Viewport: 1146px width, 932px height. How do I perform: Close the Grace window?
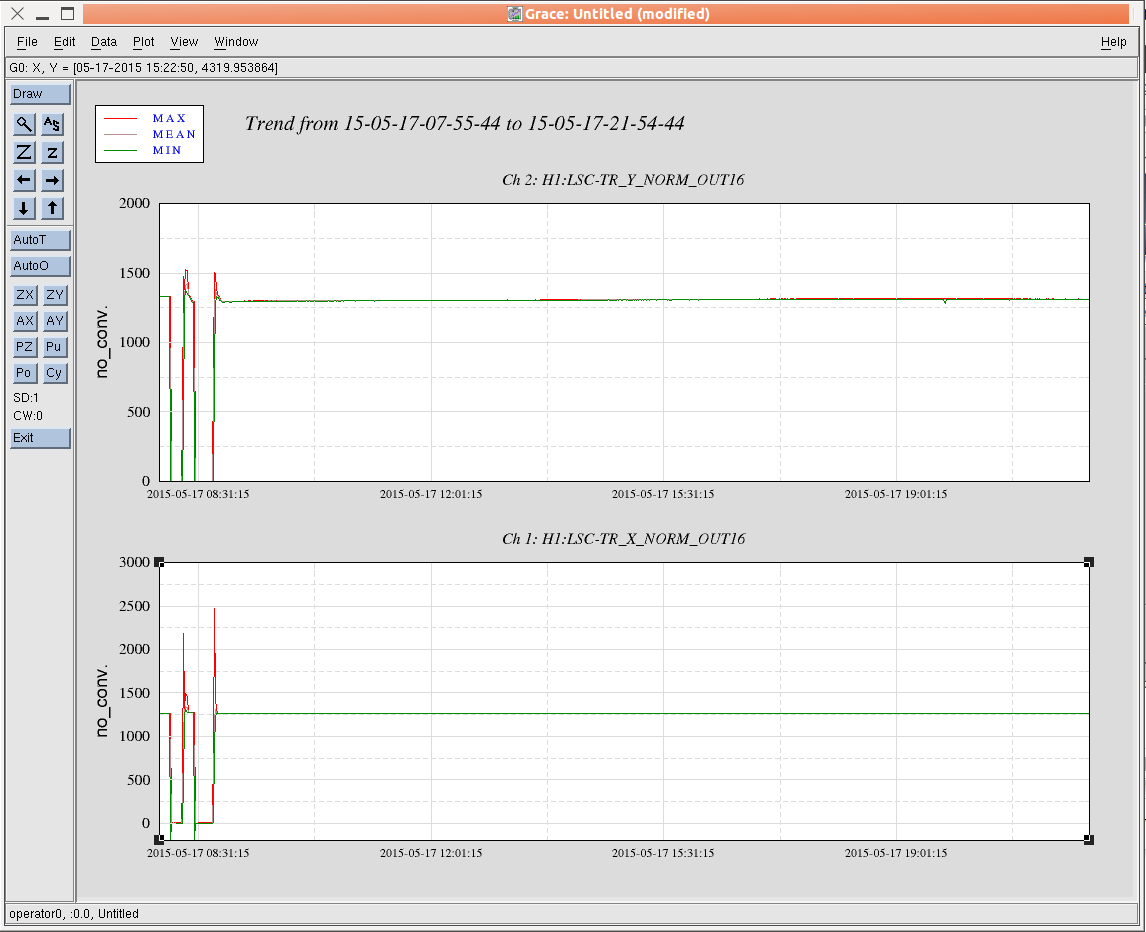tap(18, 14)
